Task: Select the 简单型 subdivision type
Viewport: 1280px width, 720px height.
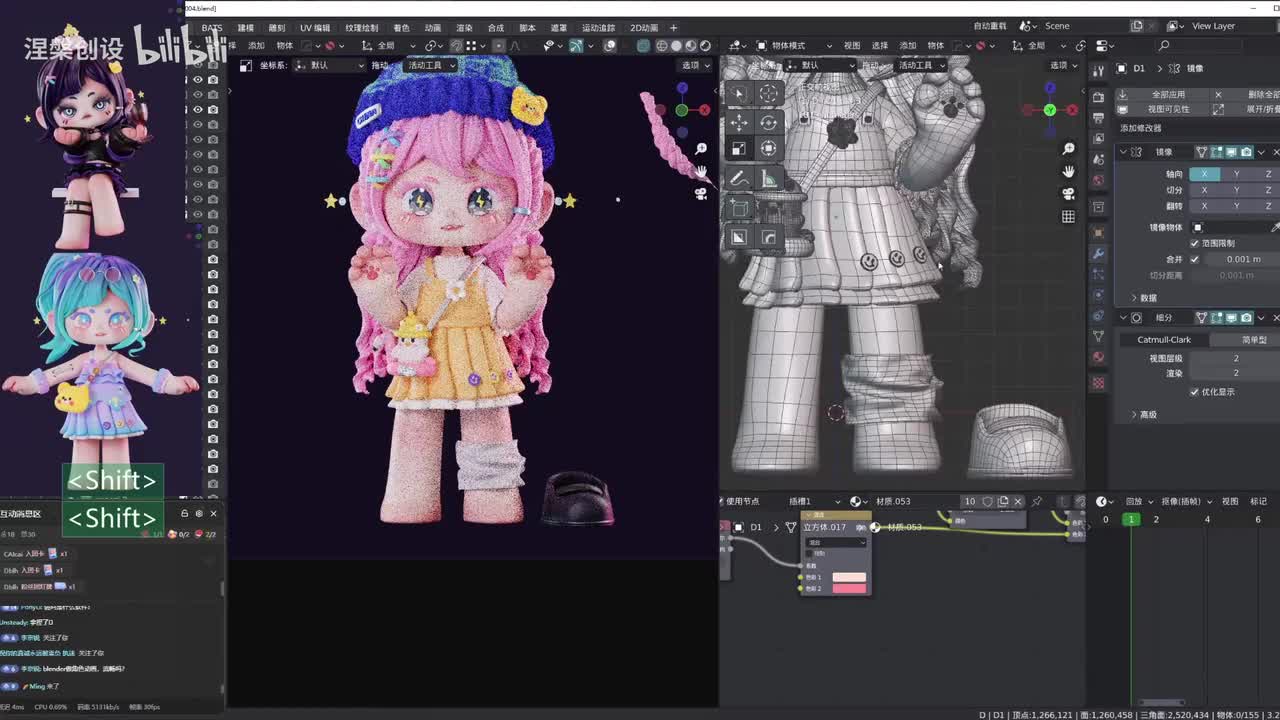Action: 1254,340
